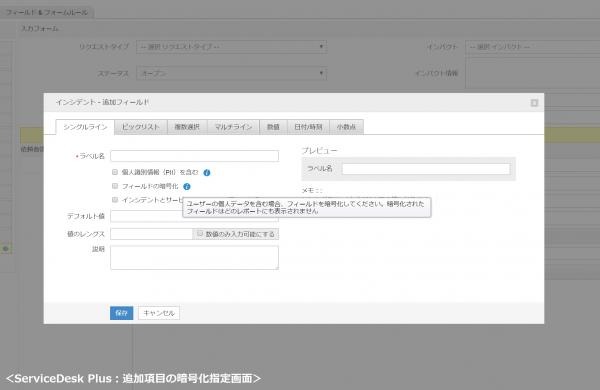Save the new field with 保存 button

(121, 313)
